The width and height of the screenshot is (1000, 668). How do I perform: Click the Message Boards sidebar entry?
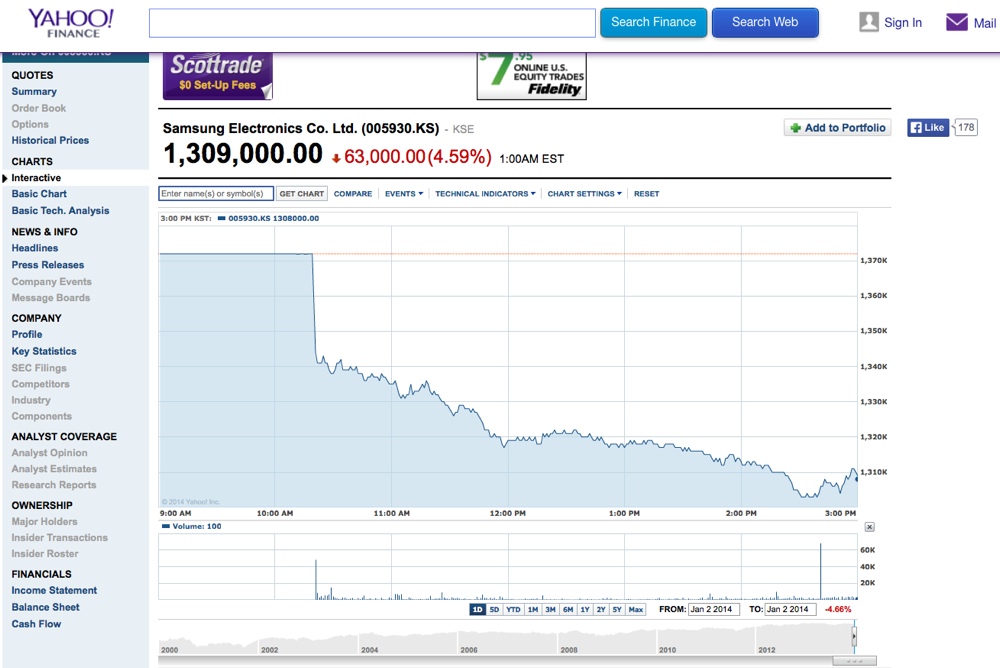[50, 298]
